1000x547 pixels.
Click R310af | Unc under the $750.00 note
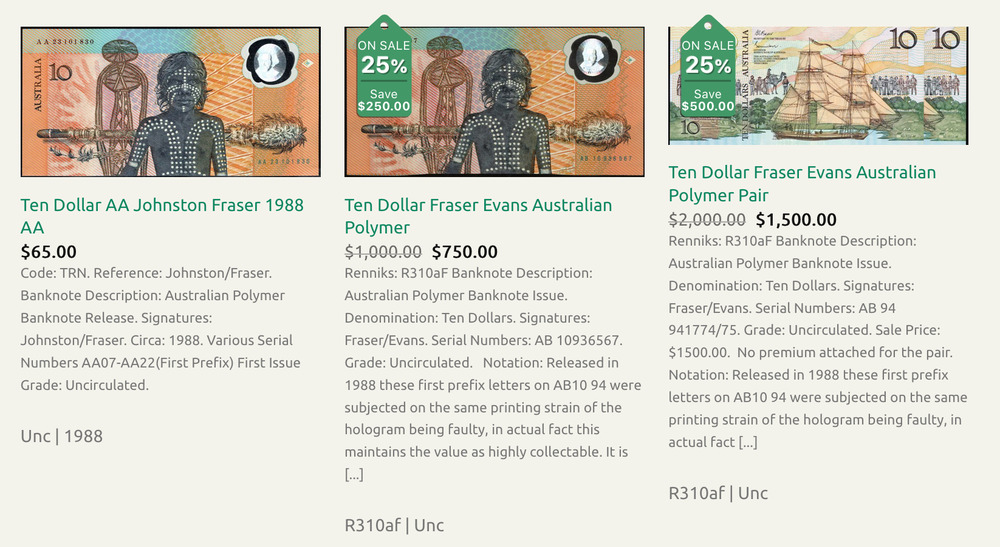coord(394,525)
